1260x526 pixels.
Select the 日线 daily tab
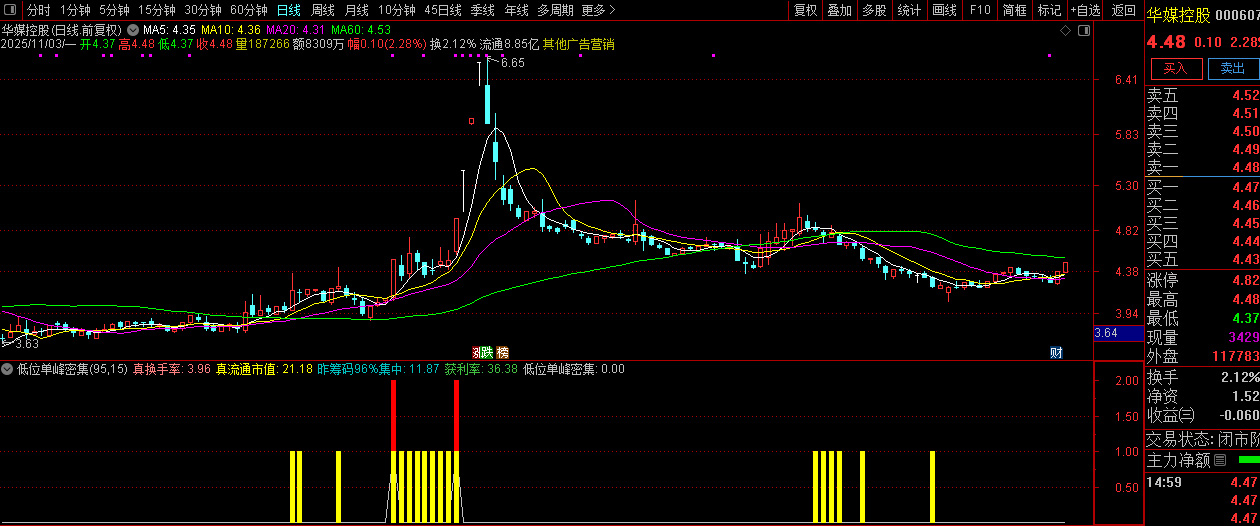[288, 10]
